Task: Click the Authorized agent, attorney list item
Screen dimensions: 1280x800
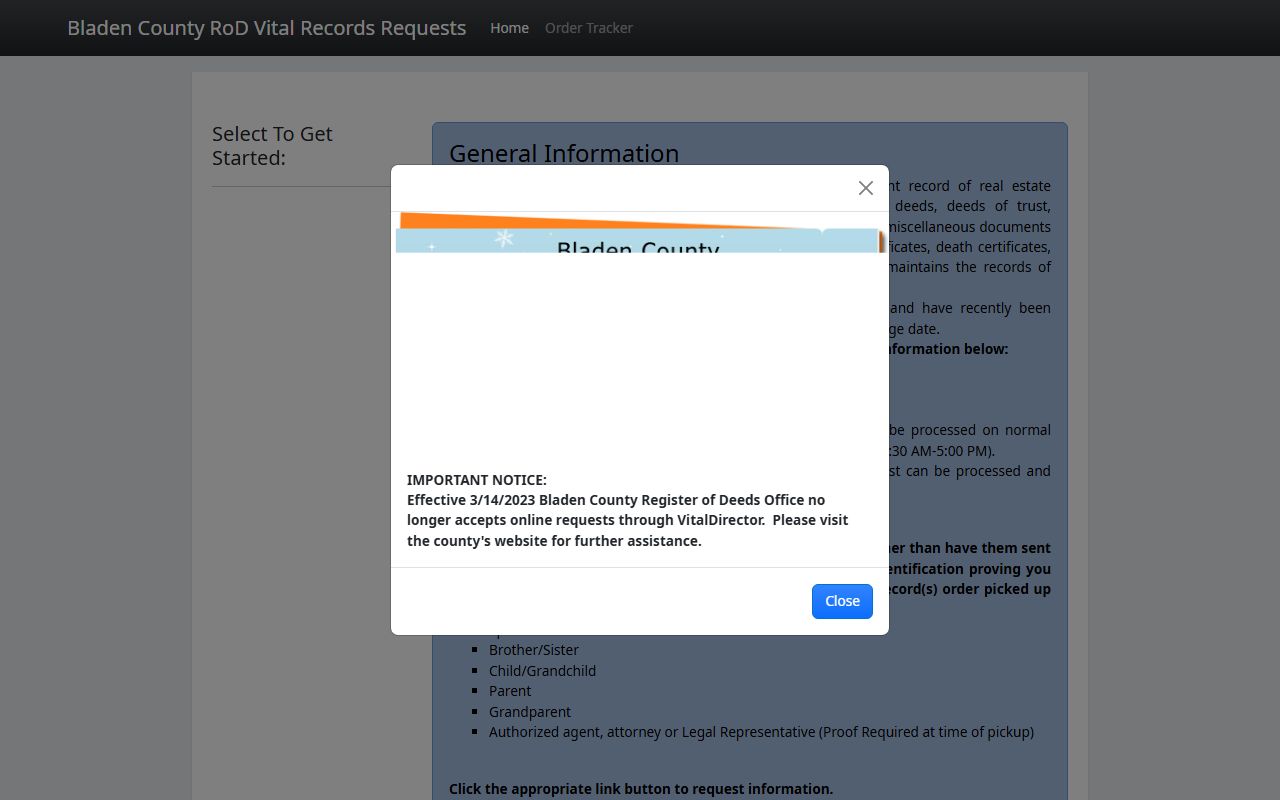Action: (x=760, y=732)
